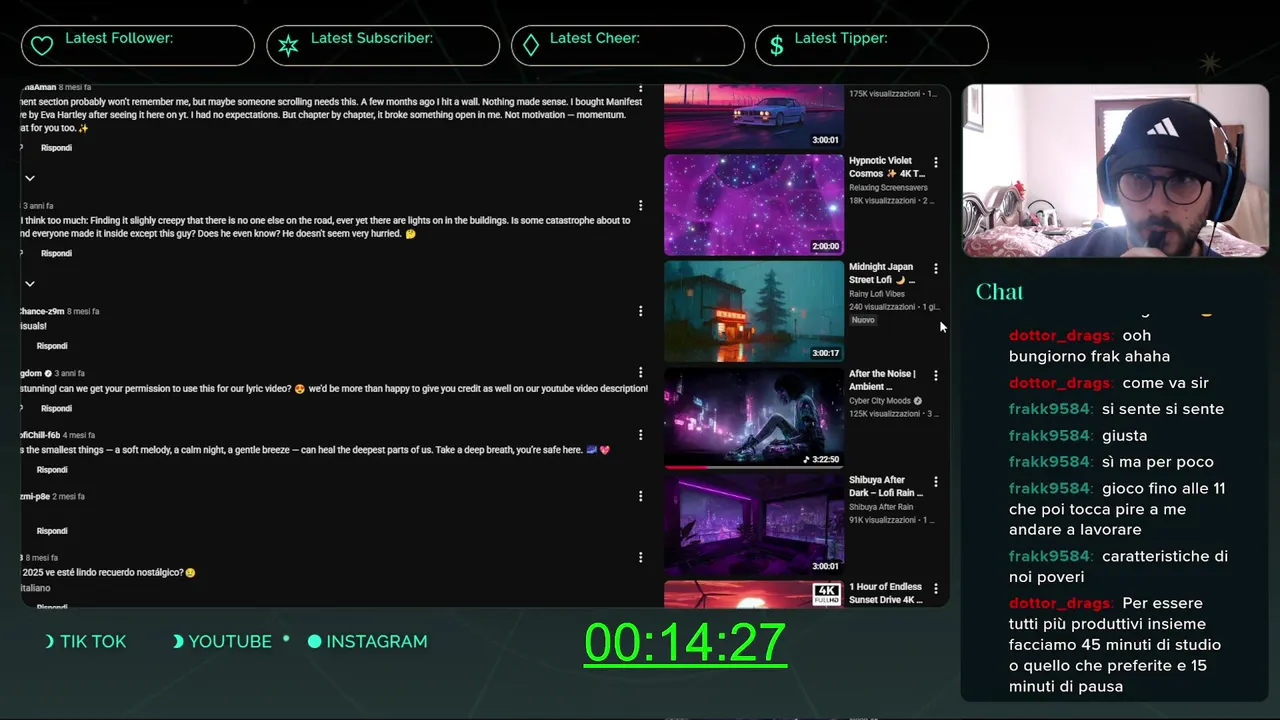Click the dollar icon beside Latest Tipper
Viewport: 1280px width, 720px height.
[x=776, y=46]
